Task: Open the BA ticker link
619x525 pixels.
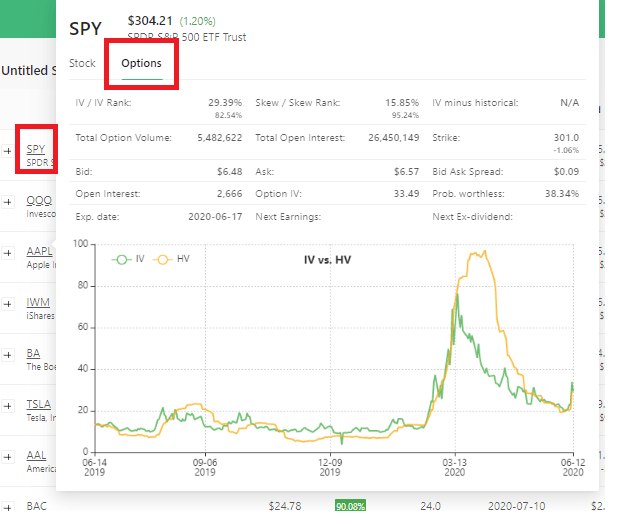Action: pos(33,353)
